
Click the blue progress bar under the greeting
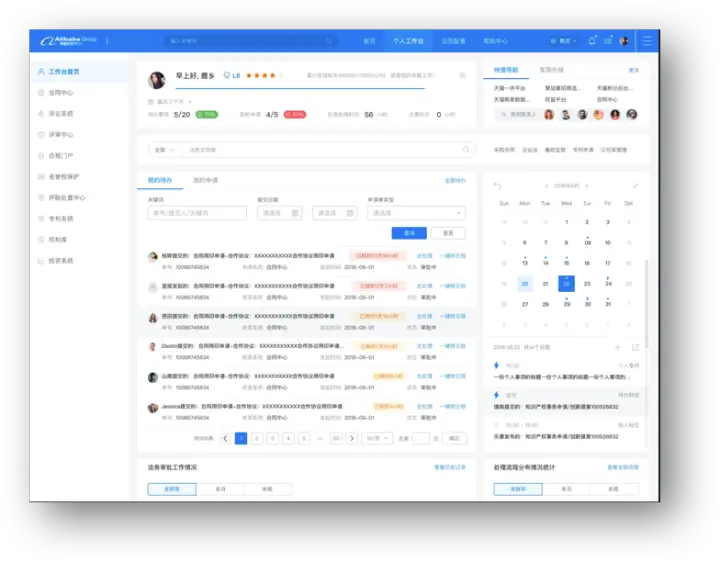[300, 88]
